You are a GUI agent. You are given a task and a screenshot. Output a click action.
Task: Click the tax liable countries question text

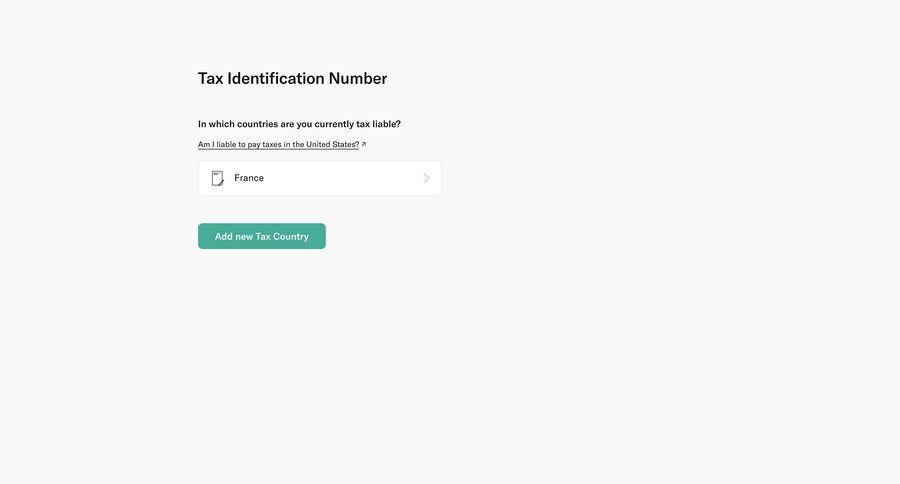coord(299,124)
